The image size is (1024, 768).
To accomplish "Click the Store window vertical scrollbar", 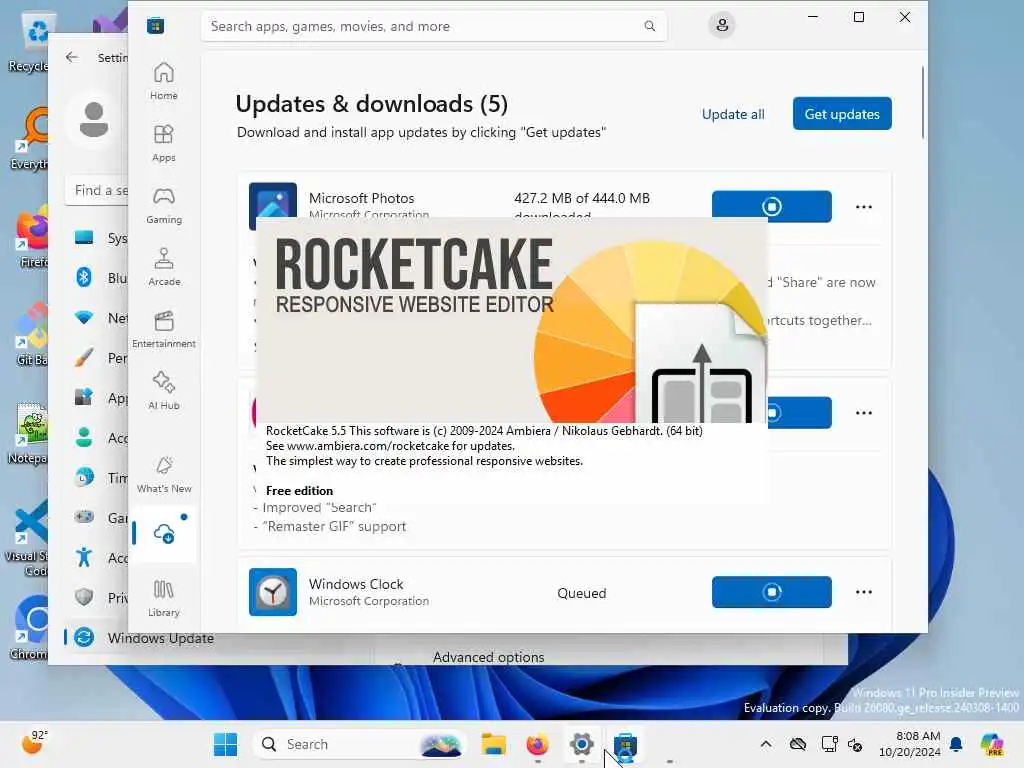I will [x=923, y=103].
